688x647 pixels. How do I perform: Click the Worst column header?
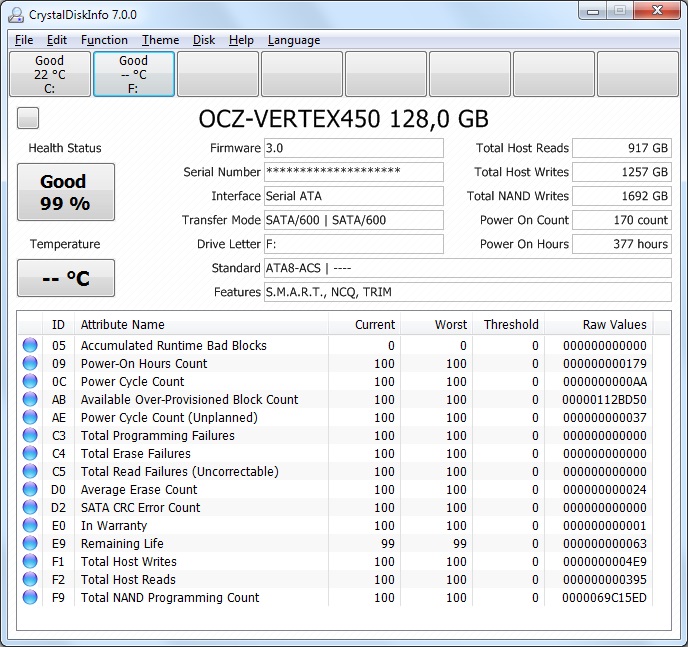pos(437,325)
